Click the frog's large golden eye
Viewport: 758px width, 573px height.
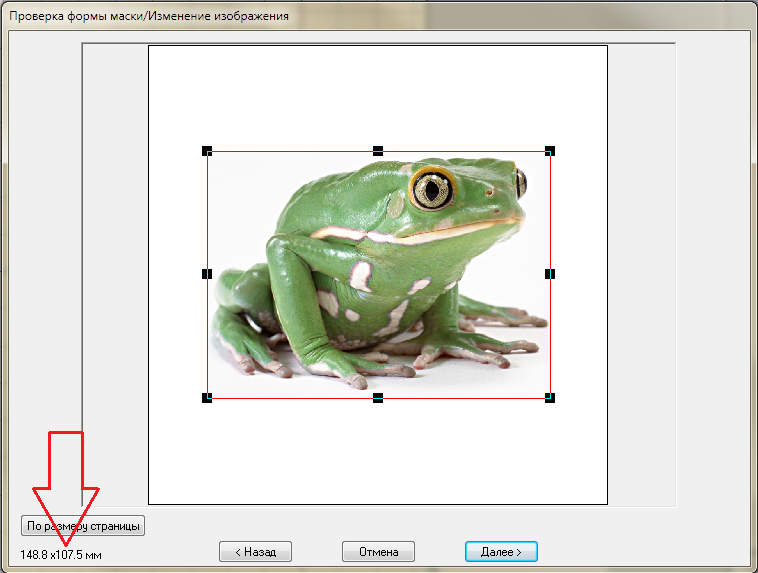432,187
